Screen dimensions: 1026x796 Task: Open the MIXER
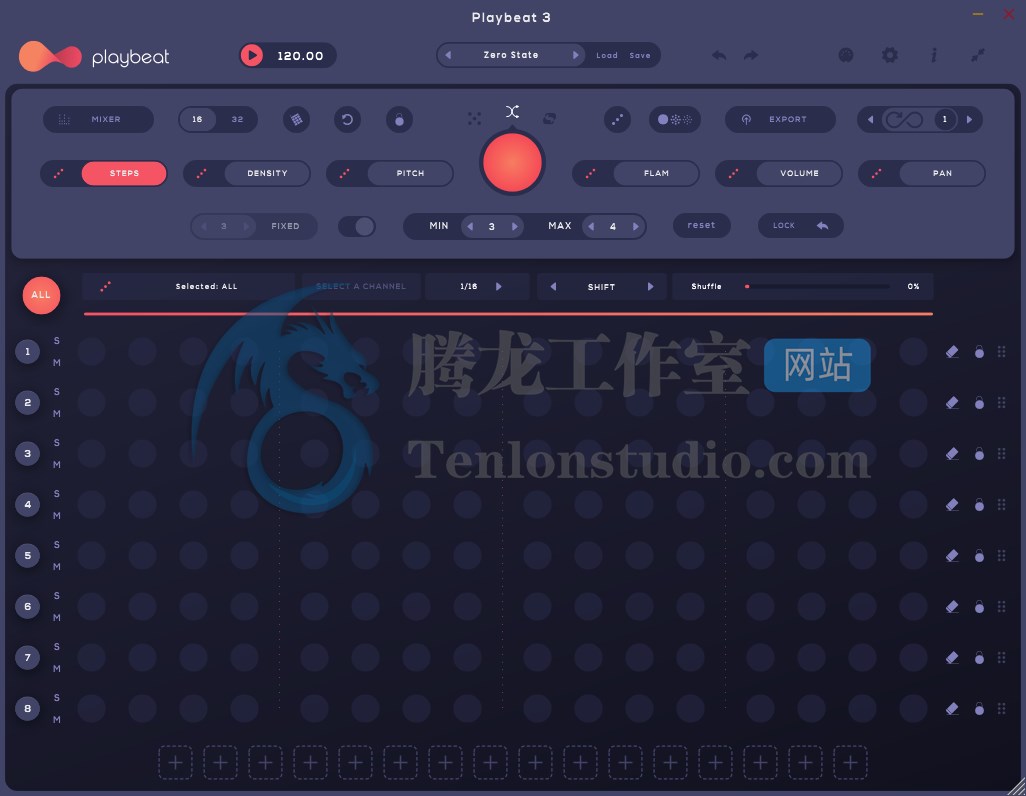click(x=98, y=120)
